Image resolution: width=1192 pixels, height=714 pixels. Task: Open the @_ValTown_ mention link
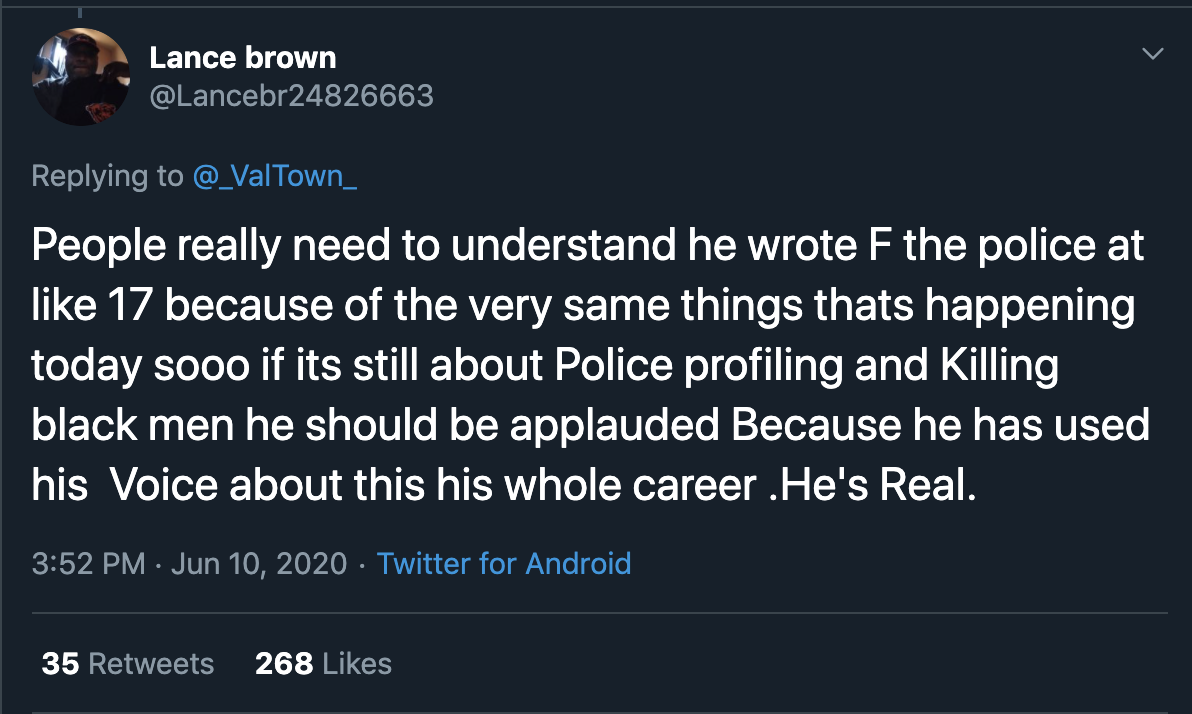pyautogui.click(x=274, y=176)
